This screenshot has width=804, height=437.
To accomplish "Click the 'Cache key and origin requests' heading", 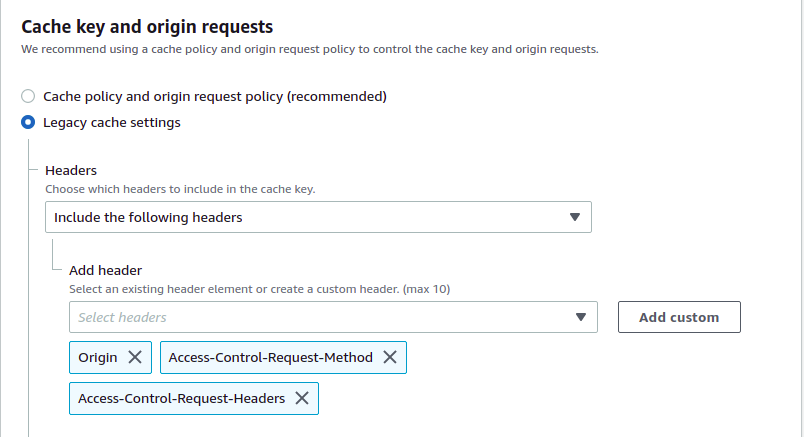I will (147, 27).
